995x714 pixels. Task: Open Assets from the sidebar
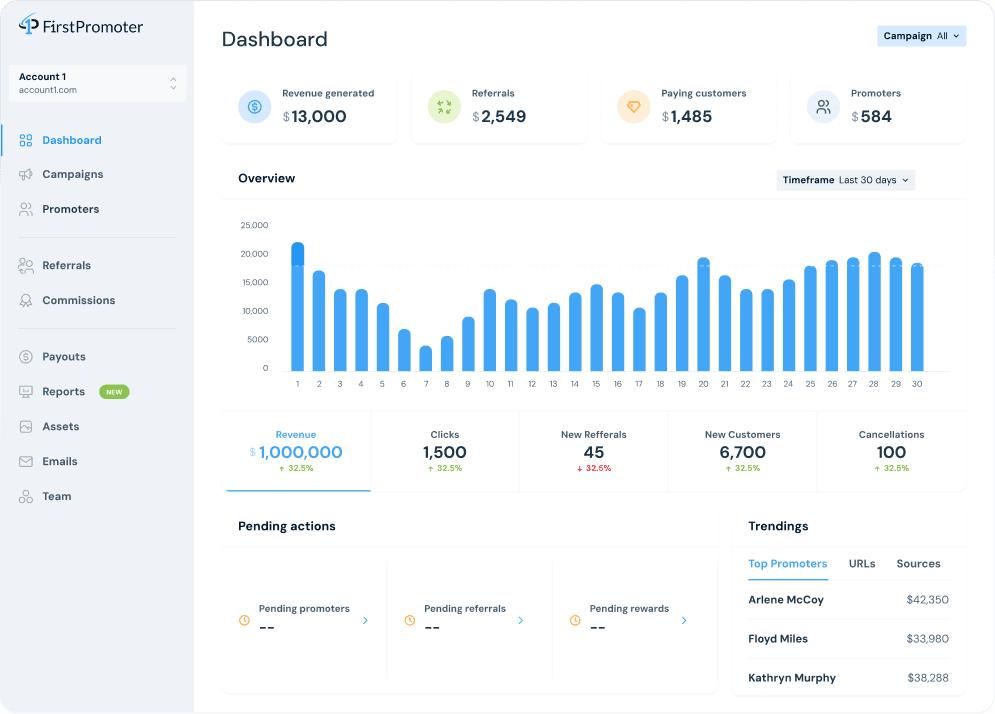tap(61, 426)
